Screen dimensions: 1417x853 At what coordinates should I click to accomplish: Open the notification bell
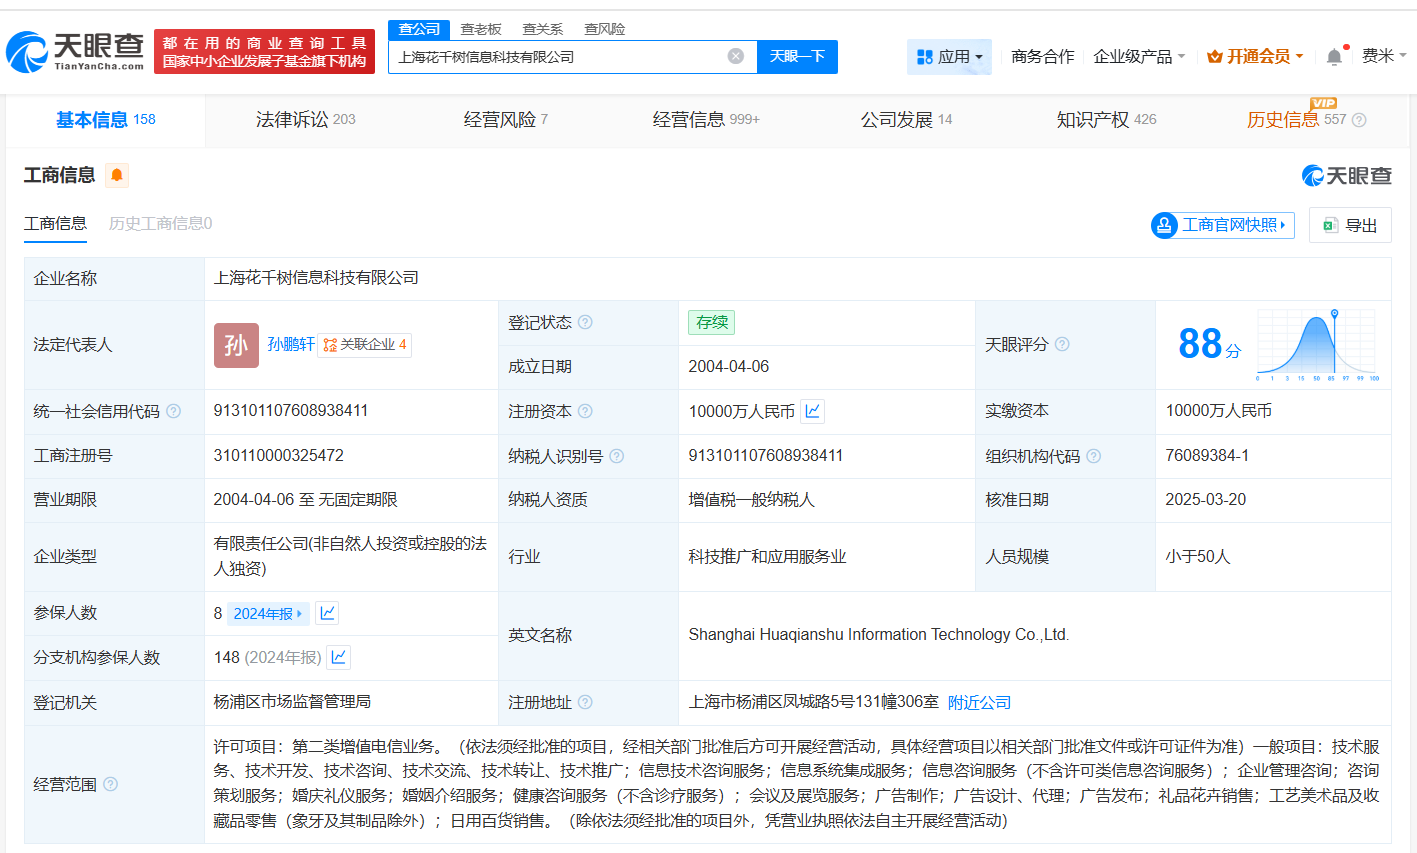1333,56
